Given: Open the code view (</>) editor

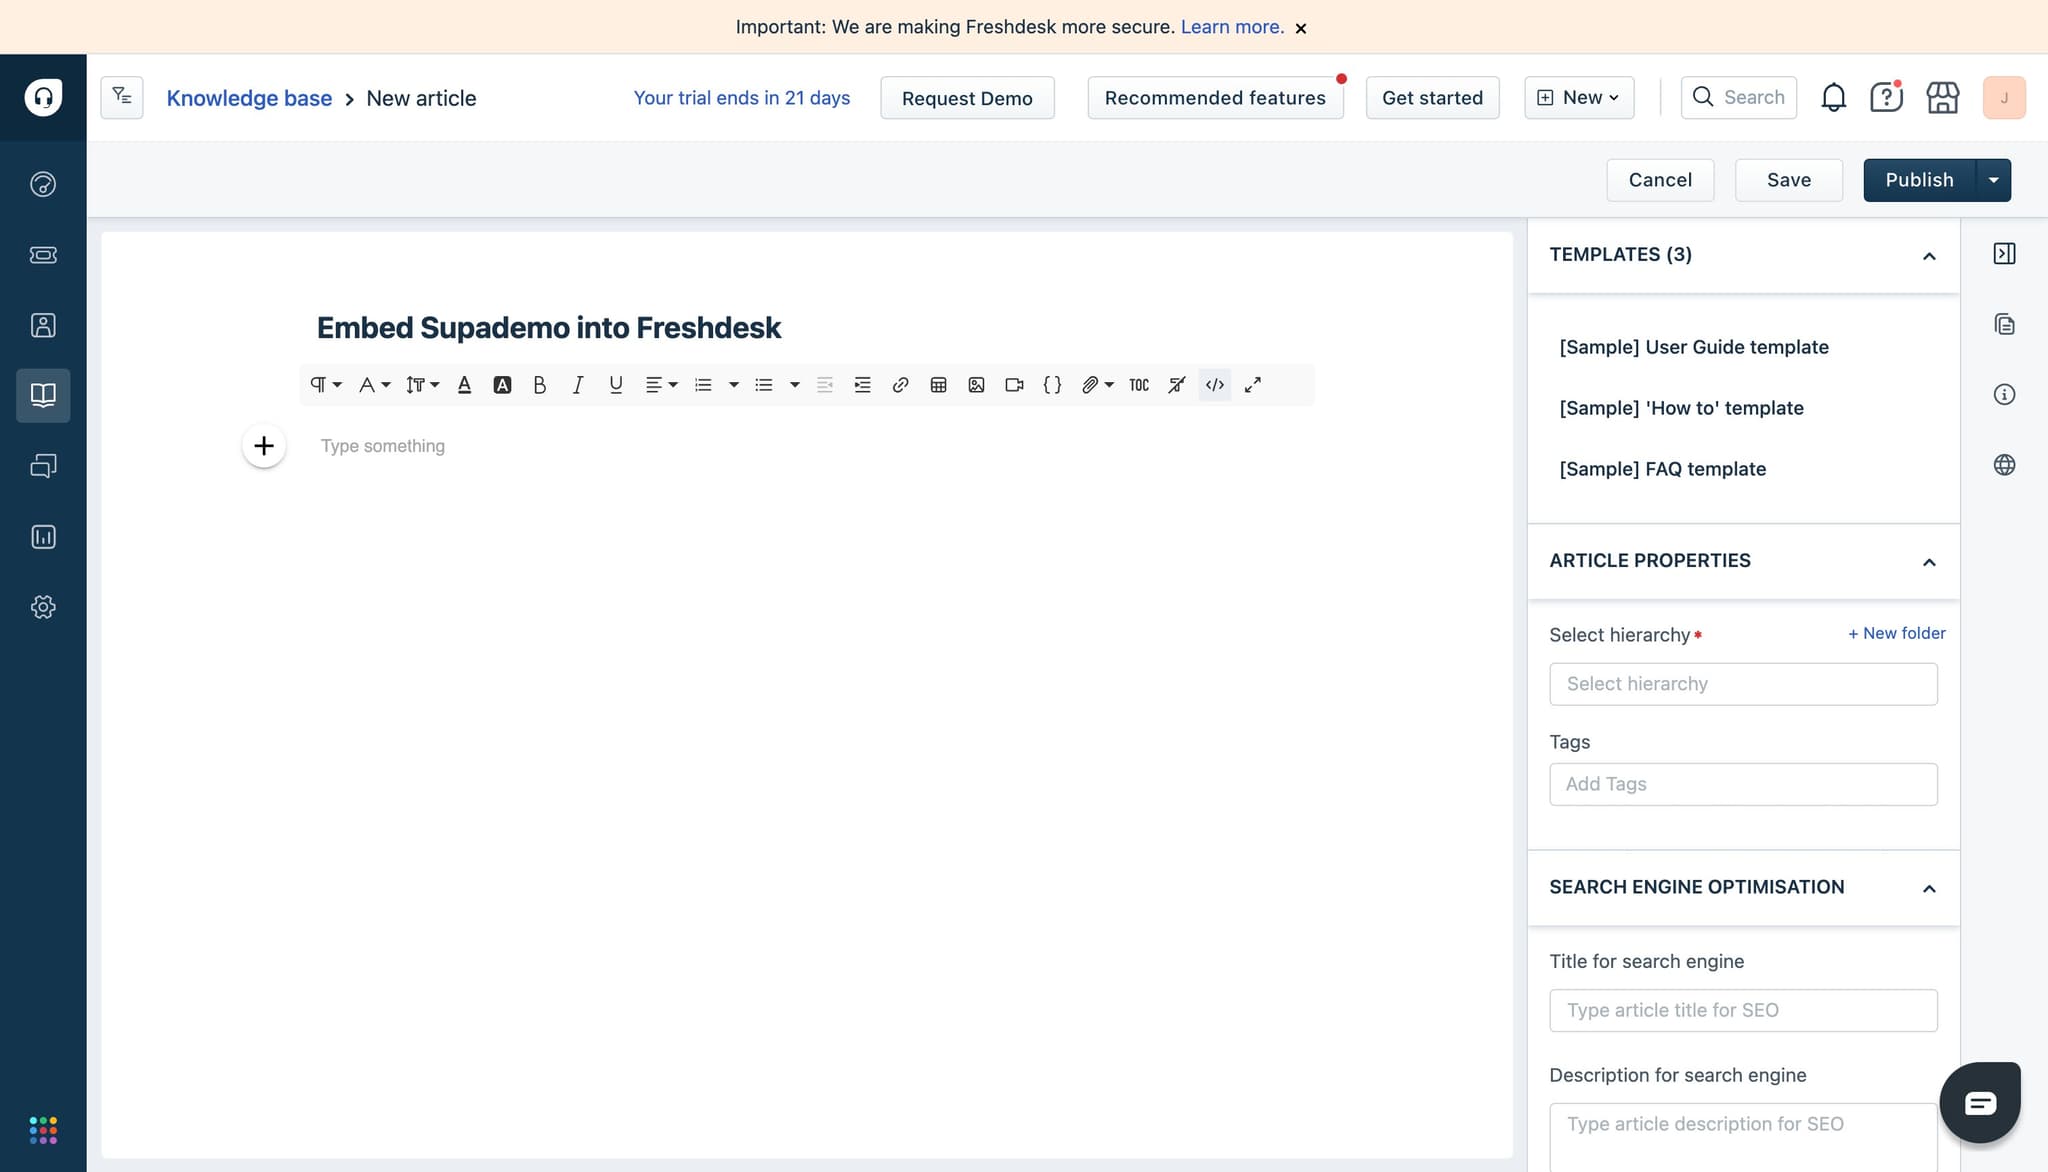Looking at the screenshot, I should pyautogui.click(x=1214, y=385).
